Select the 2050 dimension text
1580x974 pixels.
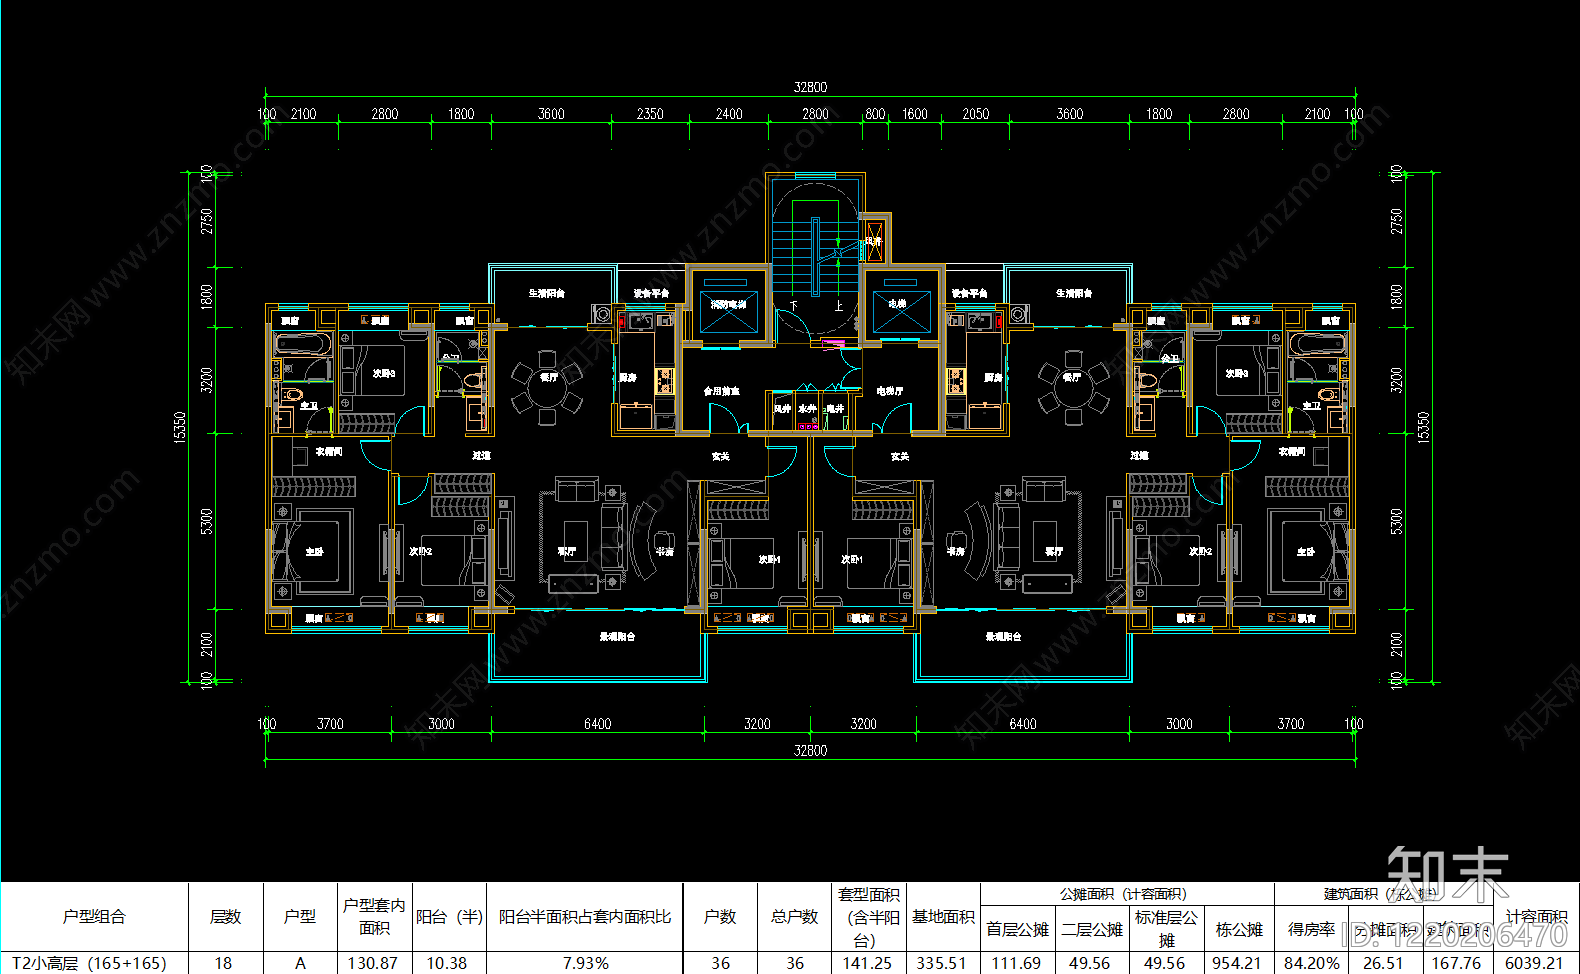coord(975,114)
